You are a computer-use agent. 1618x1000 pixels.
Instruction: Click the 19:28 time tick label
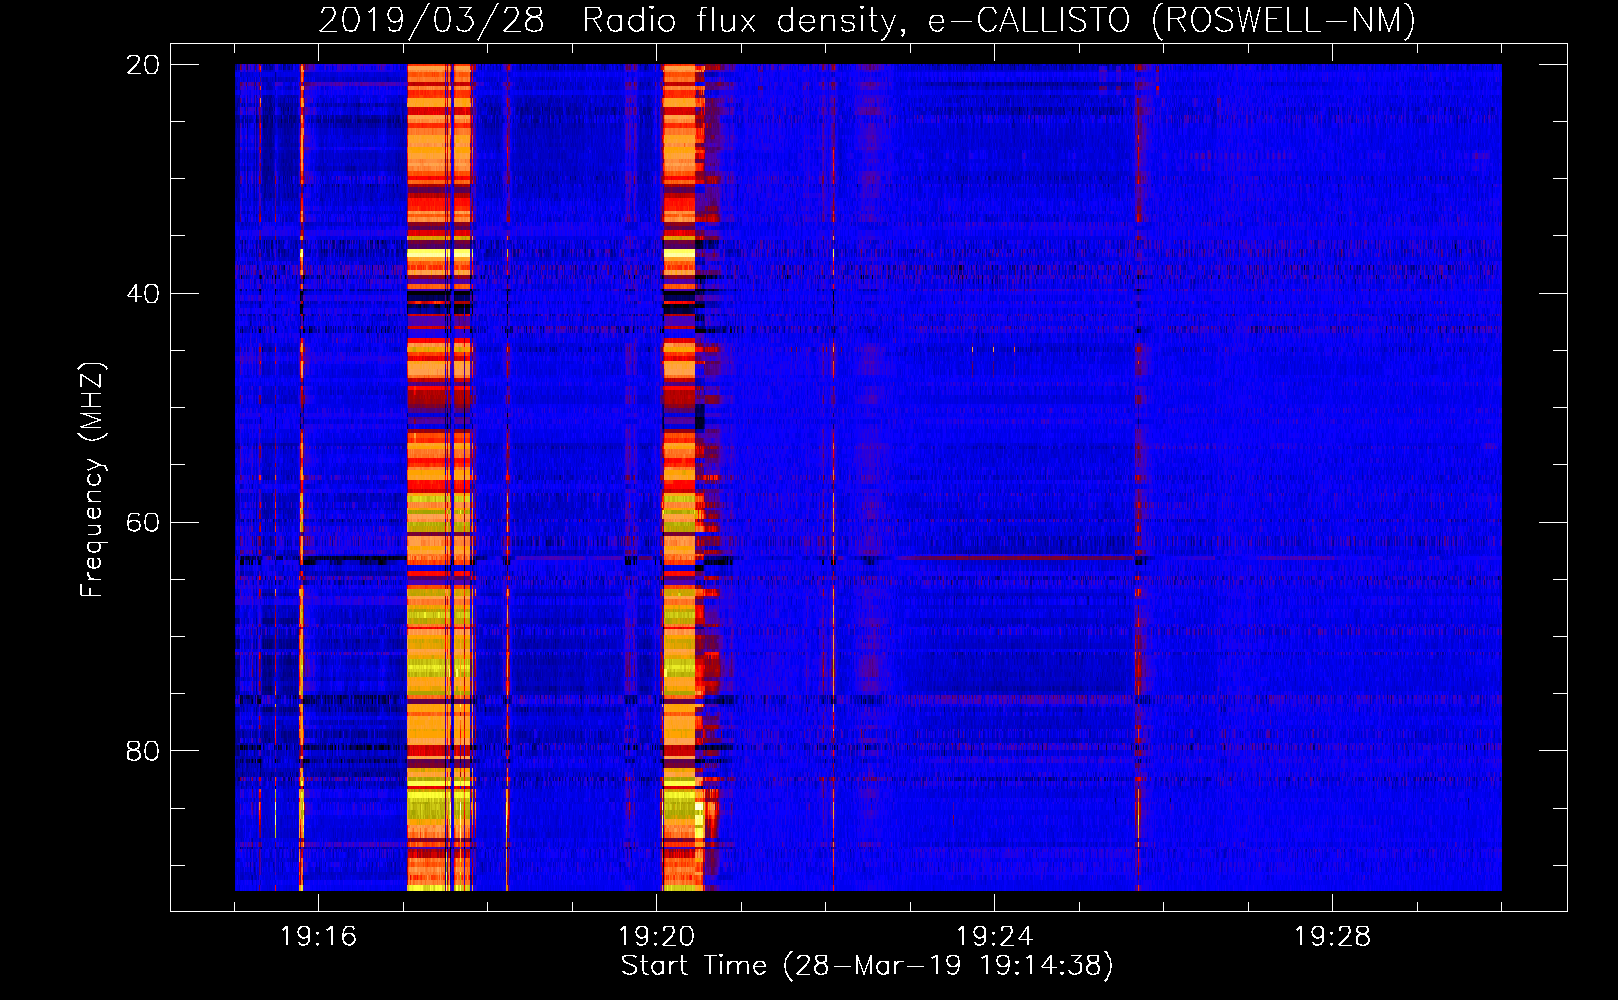point(1332,937)
